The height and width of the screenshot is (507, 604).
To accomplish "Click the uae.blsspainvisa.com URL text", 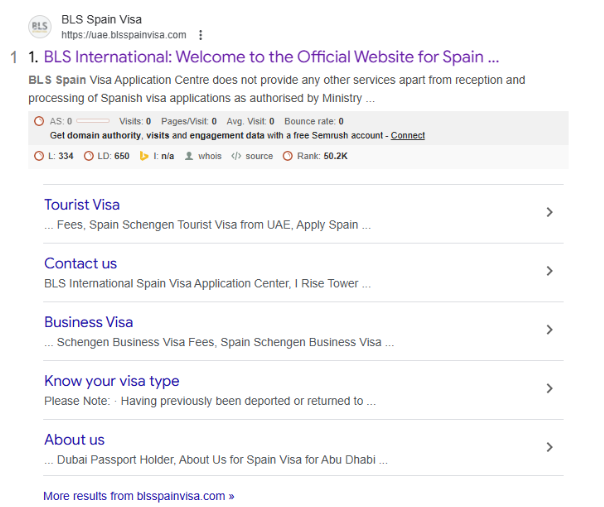I will (124, 35).
